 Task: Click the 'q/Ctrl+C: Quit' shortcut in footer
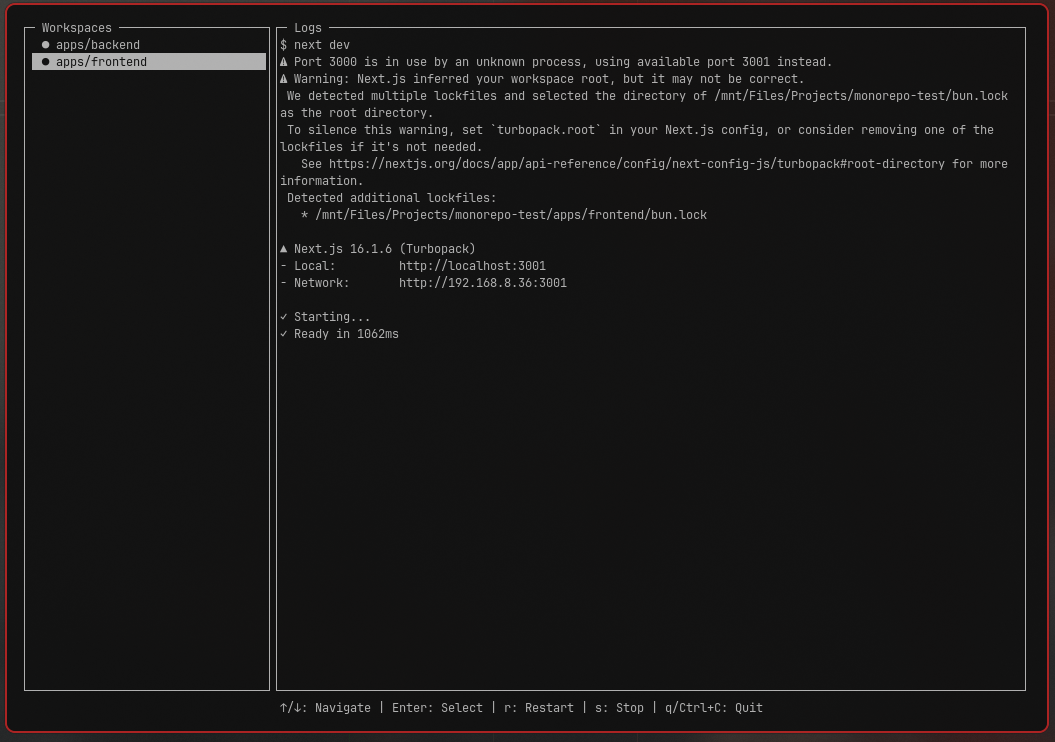714,708
